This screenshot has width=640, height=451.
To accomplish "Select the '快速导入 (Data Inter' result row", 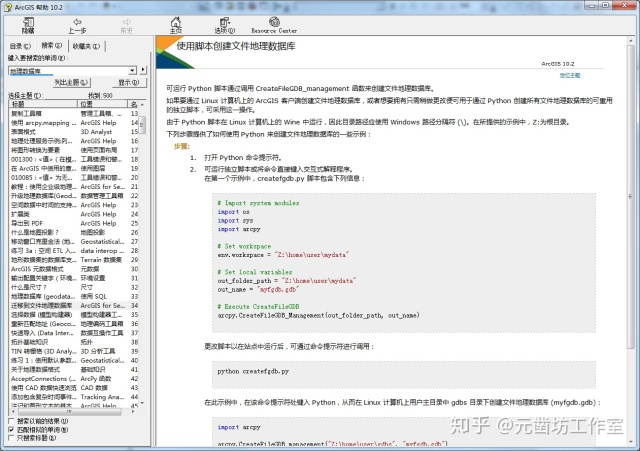I will [74, 333].
